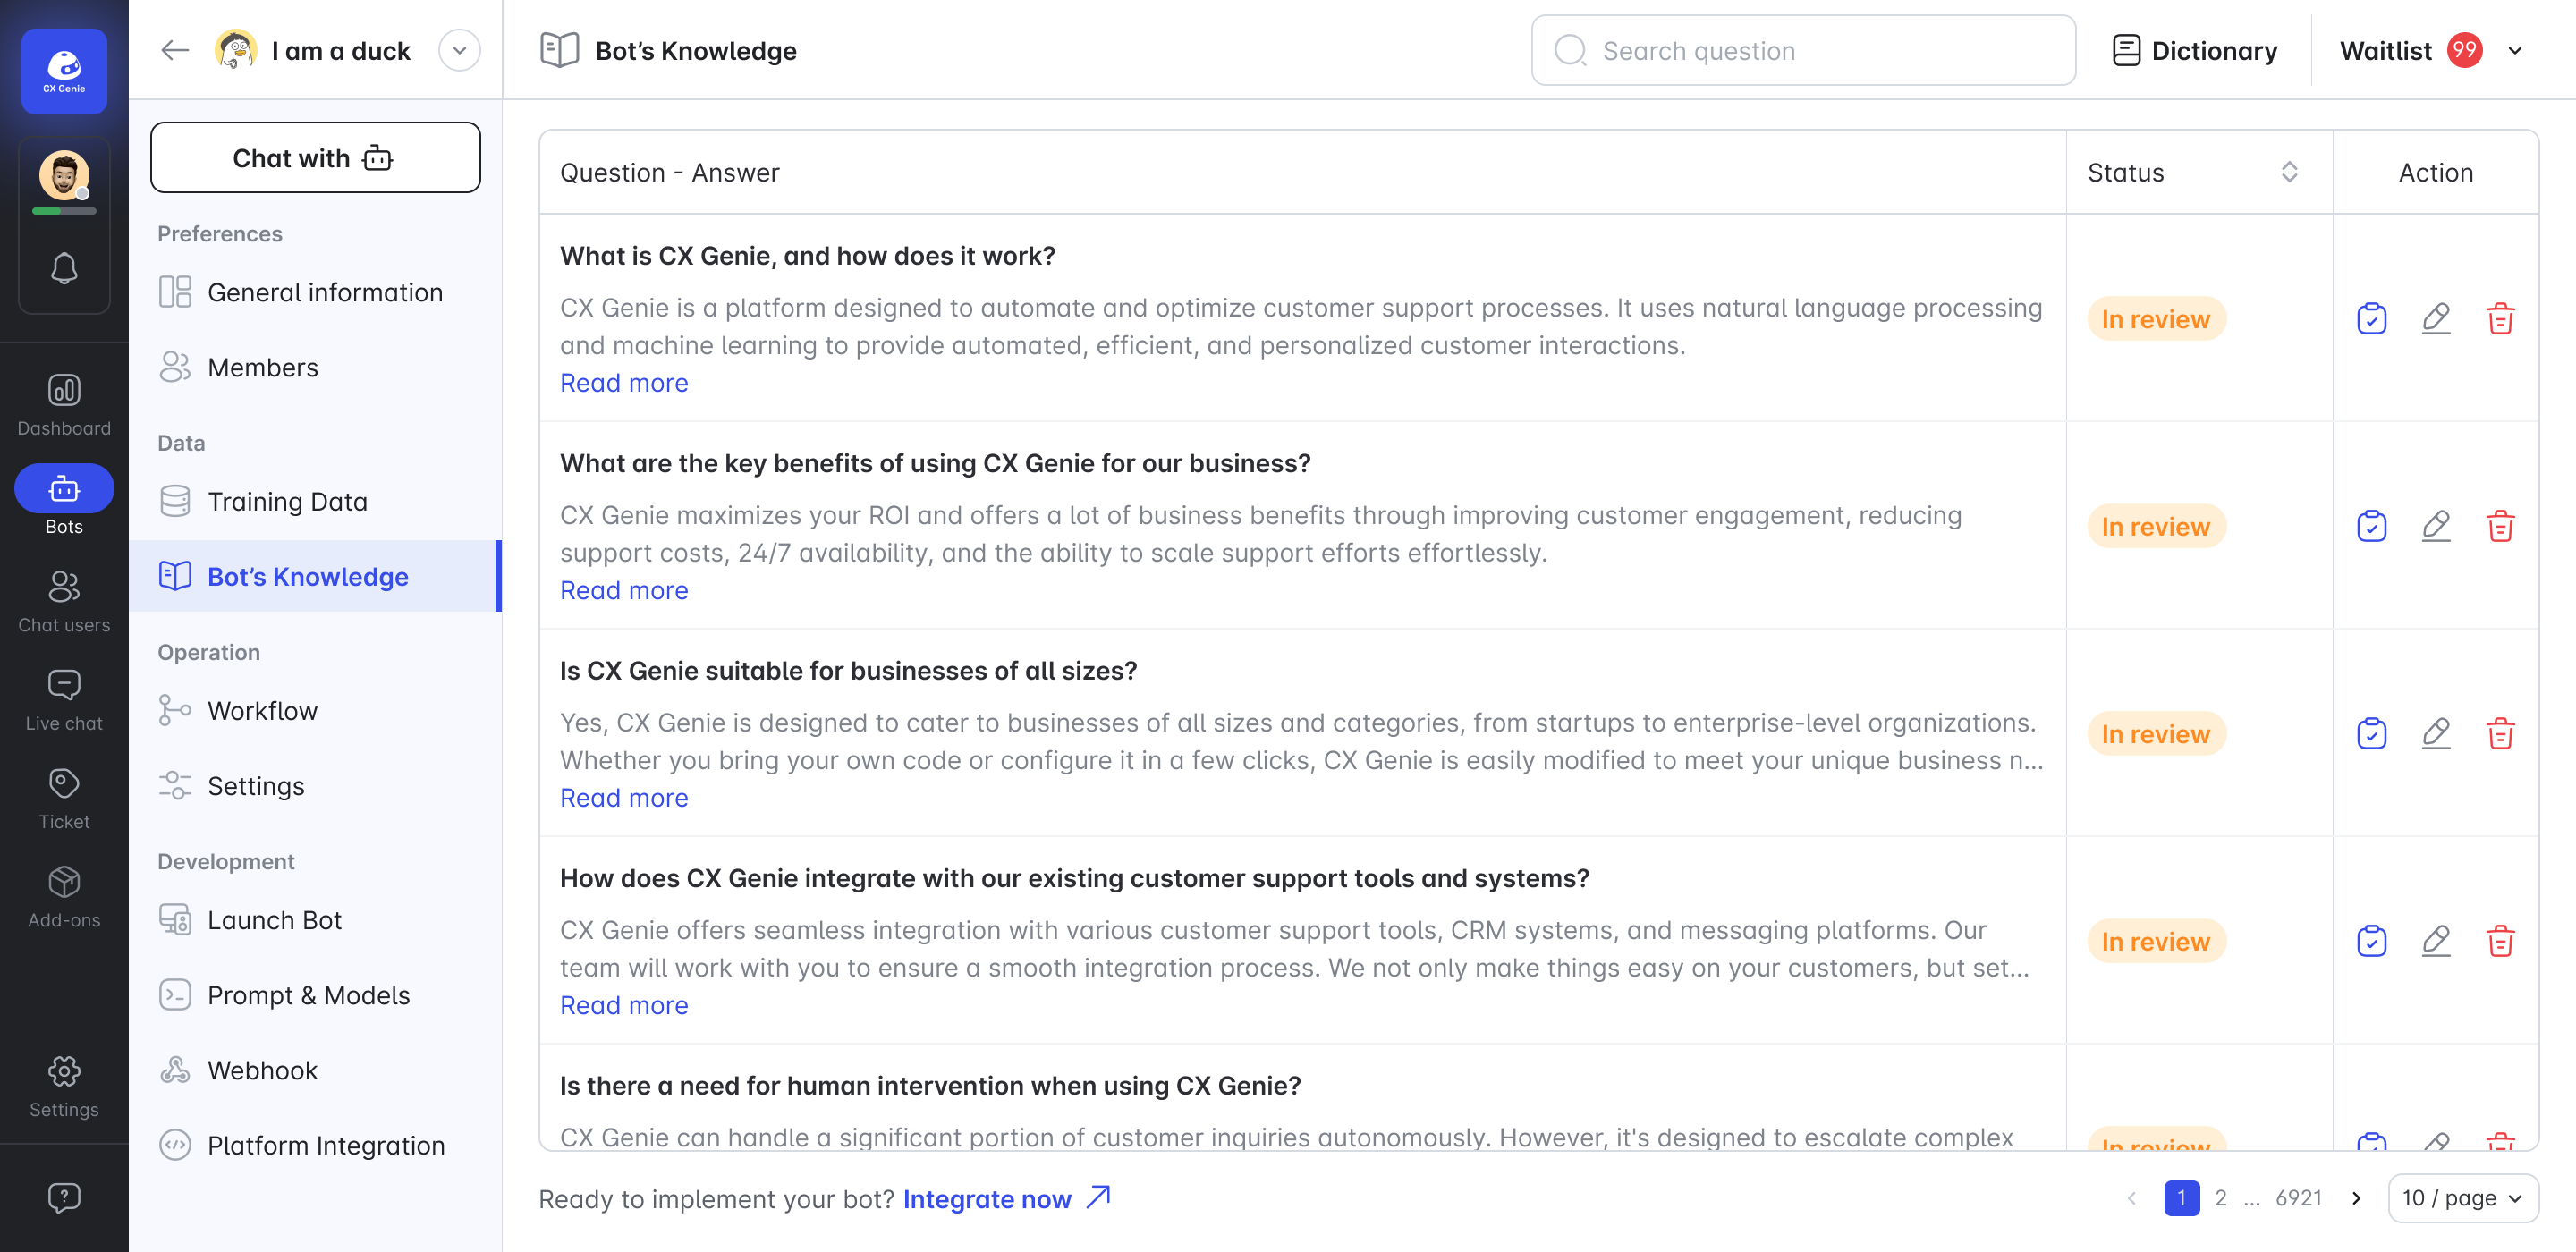Image resolution: width=2576 pixels, height=1252 pixels.
Task: Open the page size dropdown
Action: point(2462,1197)
